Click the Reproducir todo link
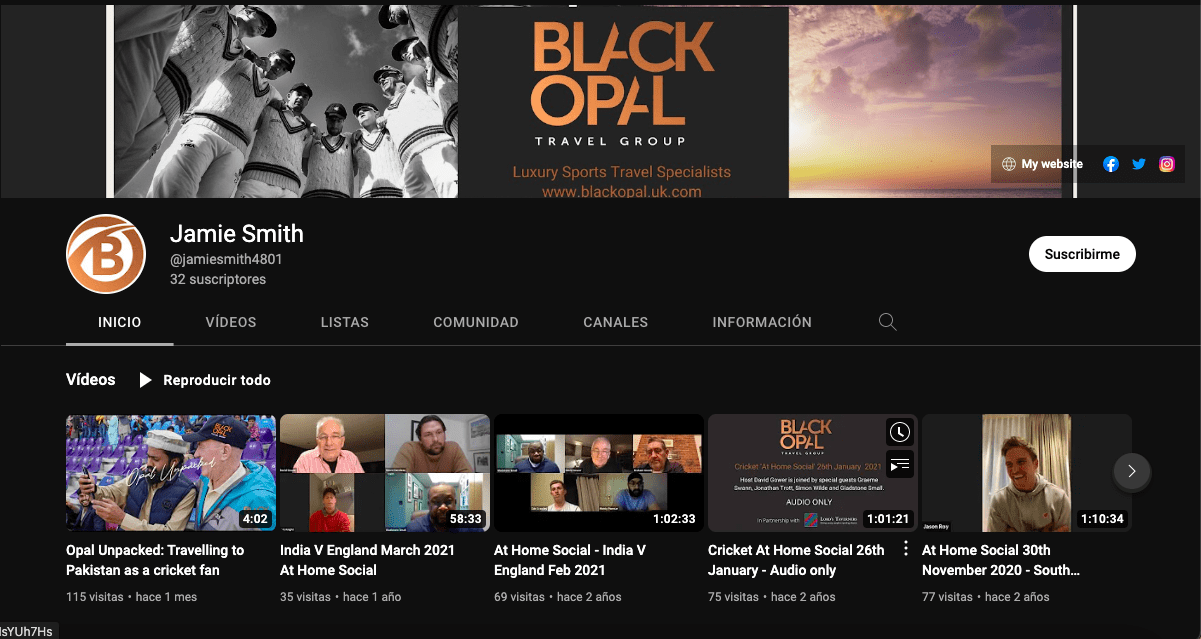This screenshot has width=1201, height=639. tap(217, 380)
